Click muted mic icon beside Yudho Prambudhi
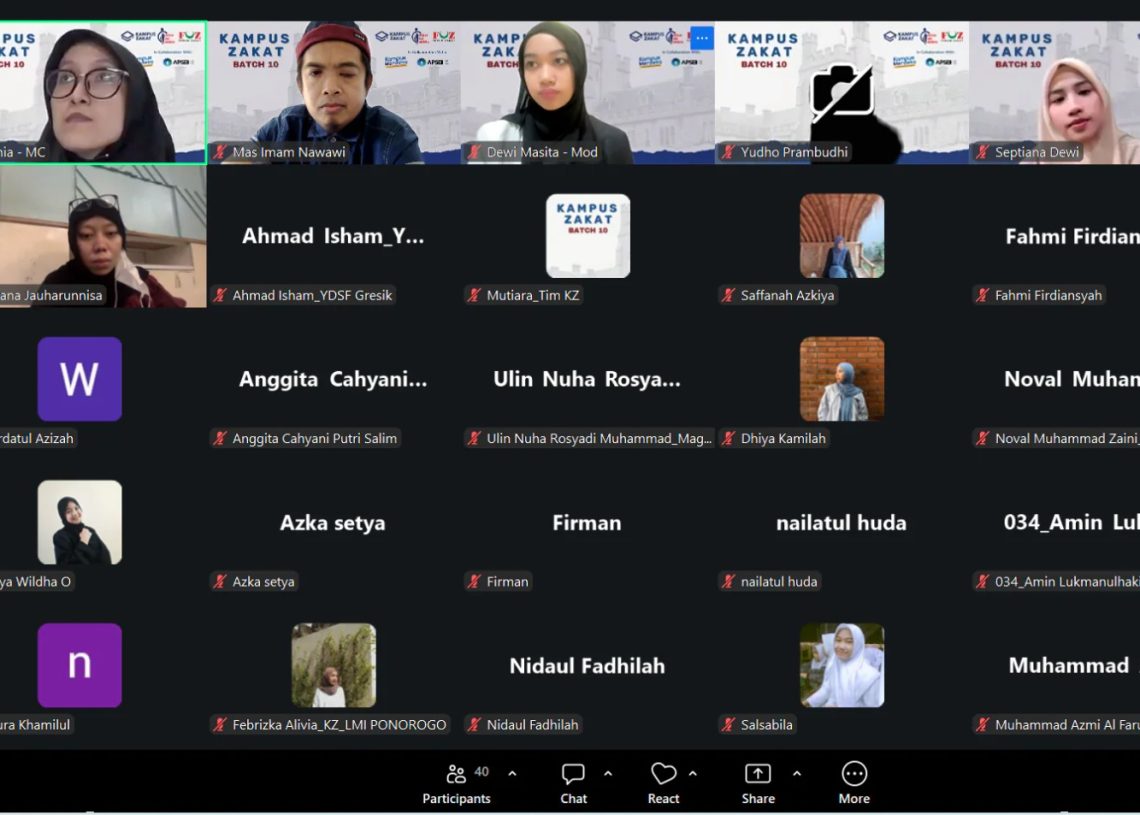This screenshot has width=1140, height=815. pos(728,152)
